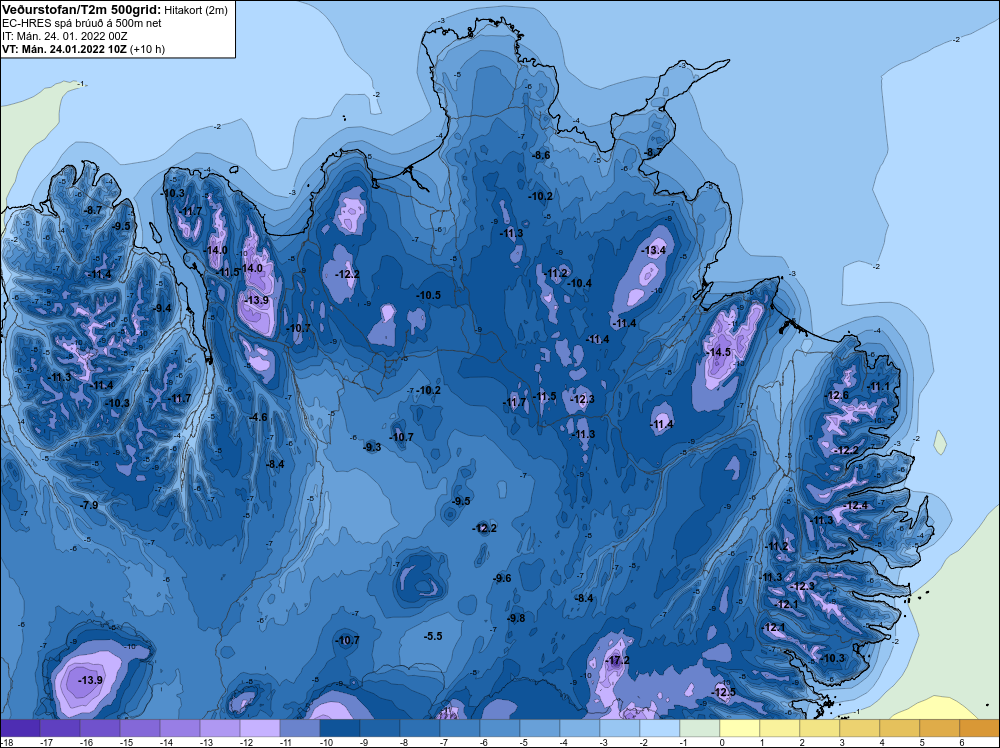Click the legend swatch between -15 and -14
The width and height of the screenshot is (1000, 748).
tap(140, 728)
